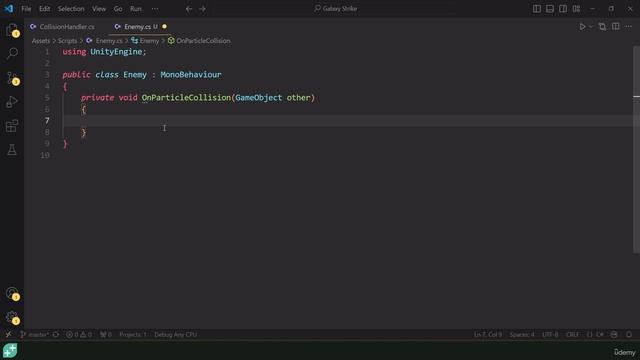Open the Go menu
The height and width of the screenshot is (360, 640).
tap(118, 9)
